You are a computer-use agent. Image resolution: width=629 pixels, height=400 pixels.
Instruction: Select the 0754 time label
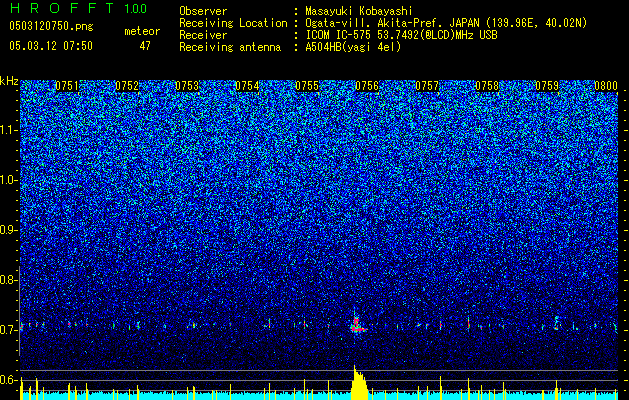247,86
